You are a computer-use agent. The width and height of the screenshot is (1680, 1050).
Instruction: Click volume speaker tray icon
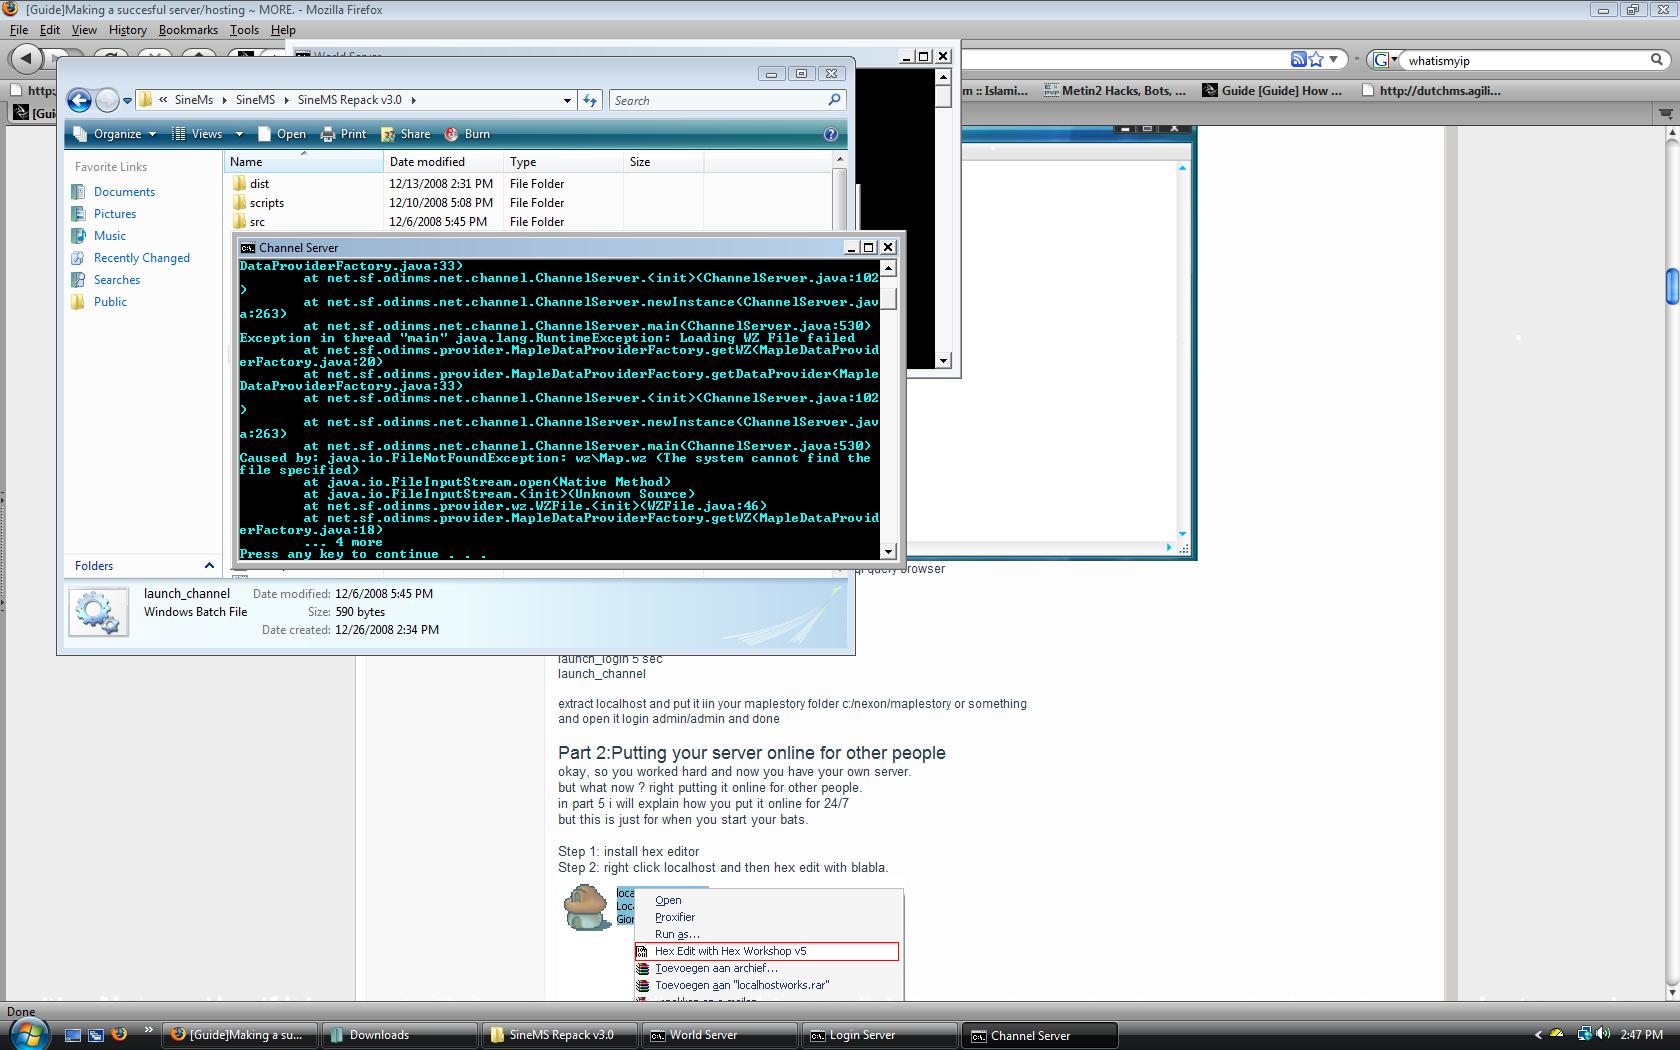tap(1603, 1034)
